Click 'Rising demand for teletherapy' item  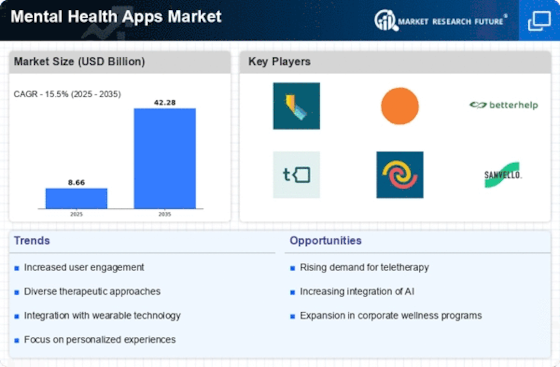[x=364, y=267]
